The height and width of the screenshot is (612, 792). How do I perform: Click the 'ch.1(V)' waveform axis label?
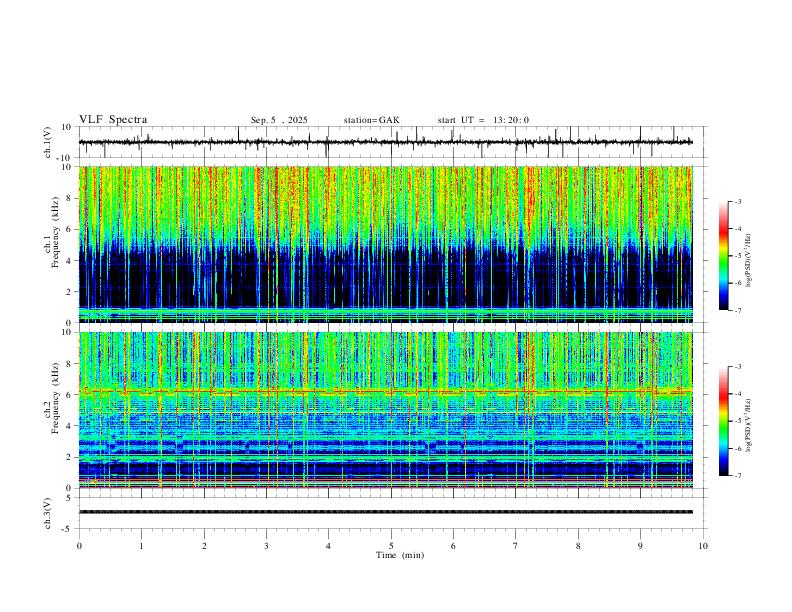48,142
